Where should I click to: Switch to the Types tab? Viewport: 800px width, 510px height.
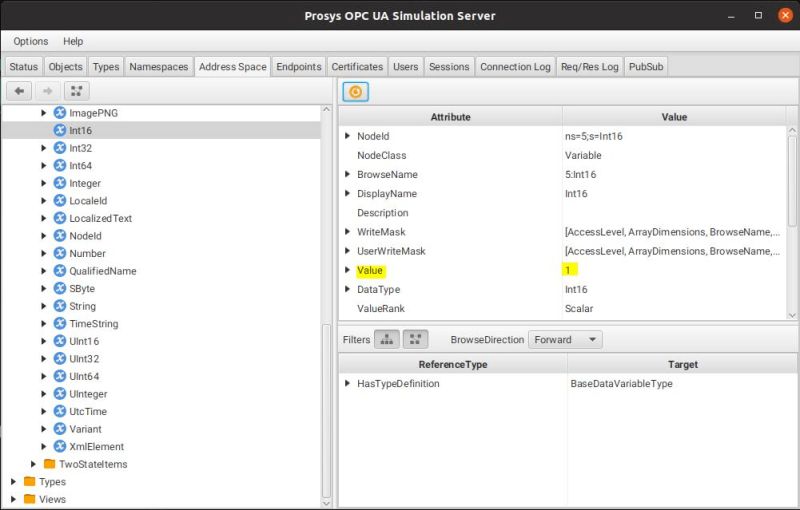pyautogui.click(x=106, y=67)
